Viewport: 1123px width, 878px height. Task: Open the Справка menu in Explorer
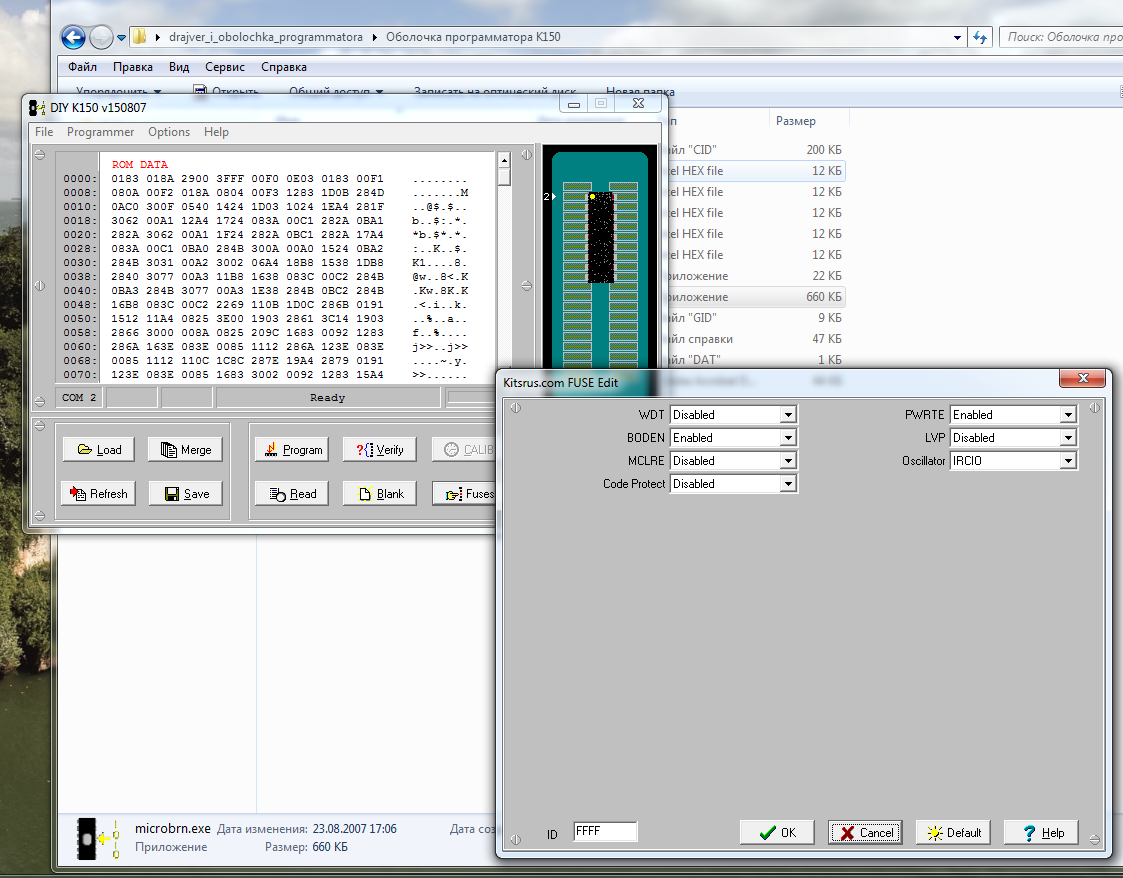pos(284,67)
